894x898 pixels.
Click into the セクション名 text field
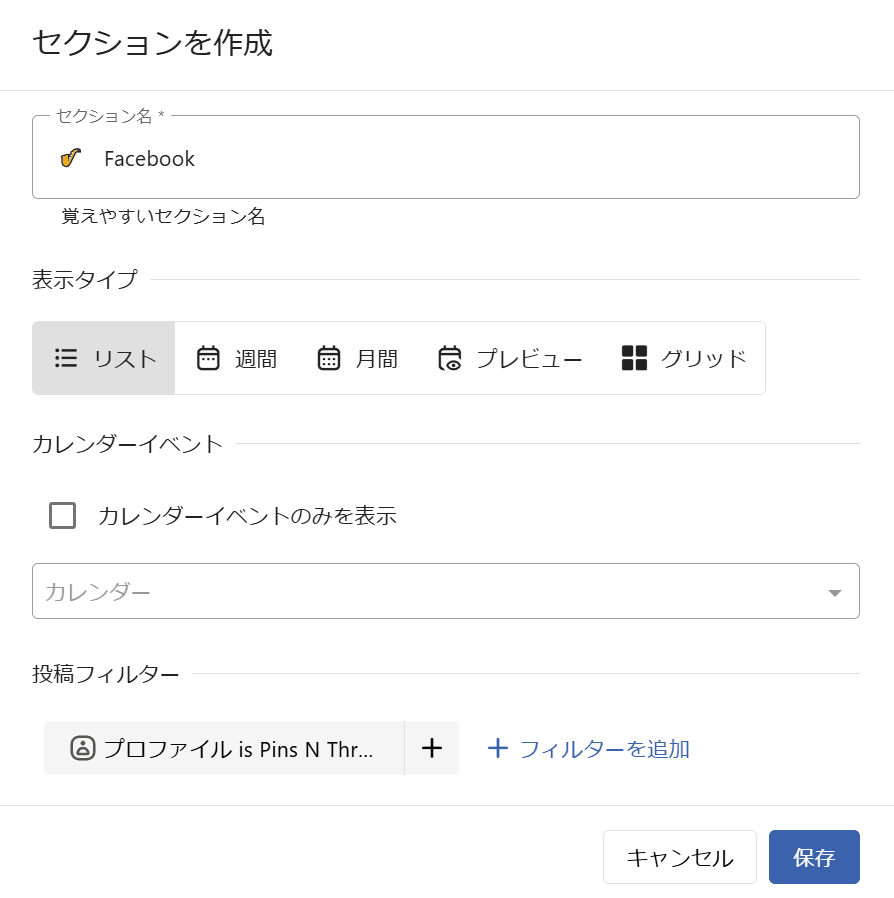point(470,158)
